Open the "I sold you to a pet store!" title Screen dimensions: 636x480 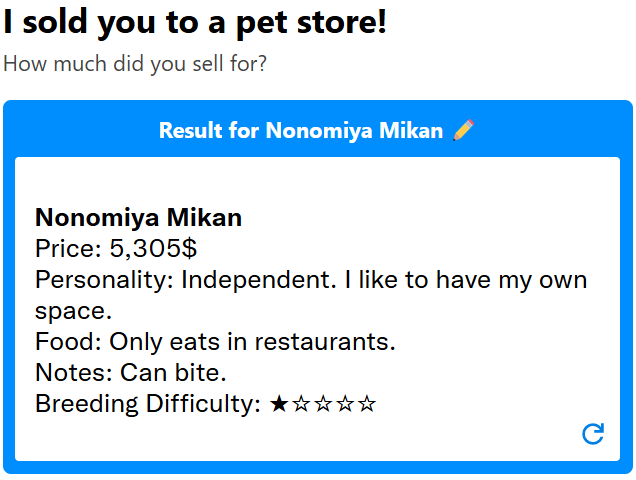[195, 22]
